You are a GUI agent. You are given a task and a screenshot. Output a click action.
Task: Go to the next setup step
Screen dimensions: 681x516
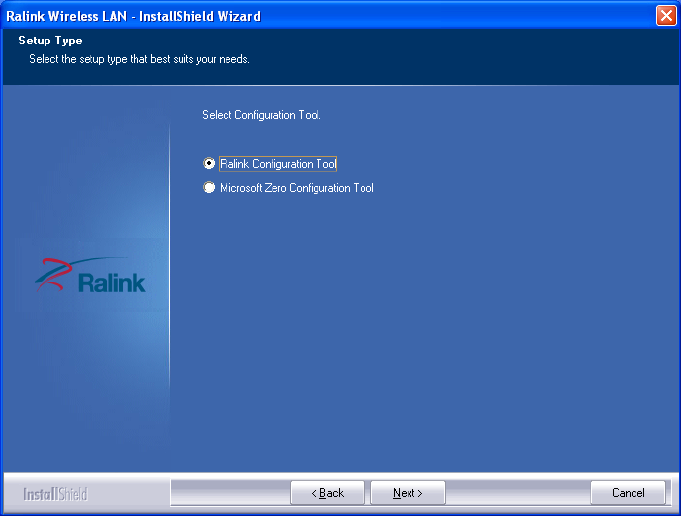pos(407,493)
